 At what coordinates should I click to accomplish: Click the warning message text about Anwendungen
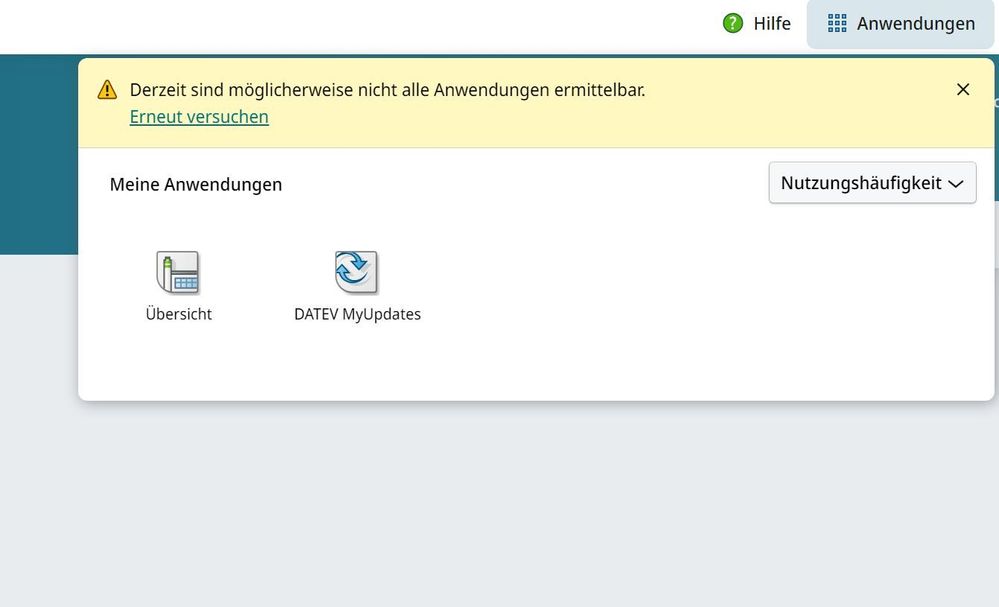click(x=387, y=90)
